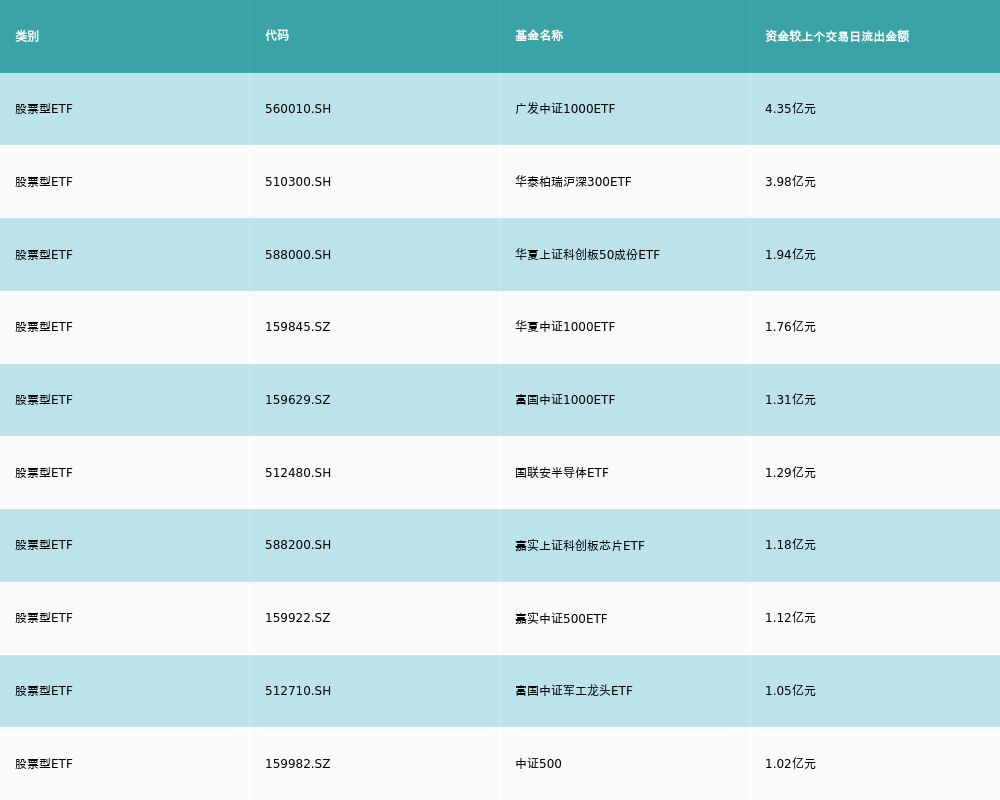Screen dimensions: 1000x800
Task: Click 股票型ETF in the 159922.SZ row
Action: (x=44, y=618)
